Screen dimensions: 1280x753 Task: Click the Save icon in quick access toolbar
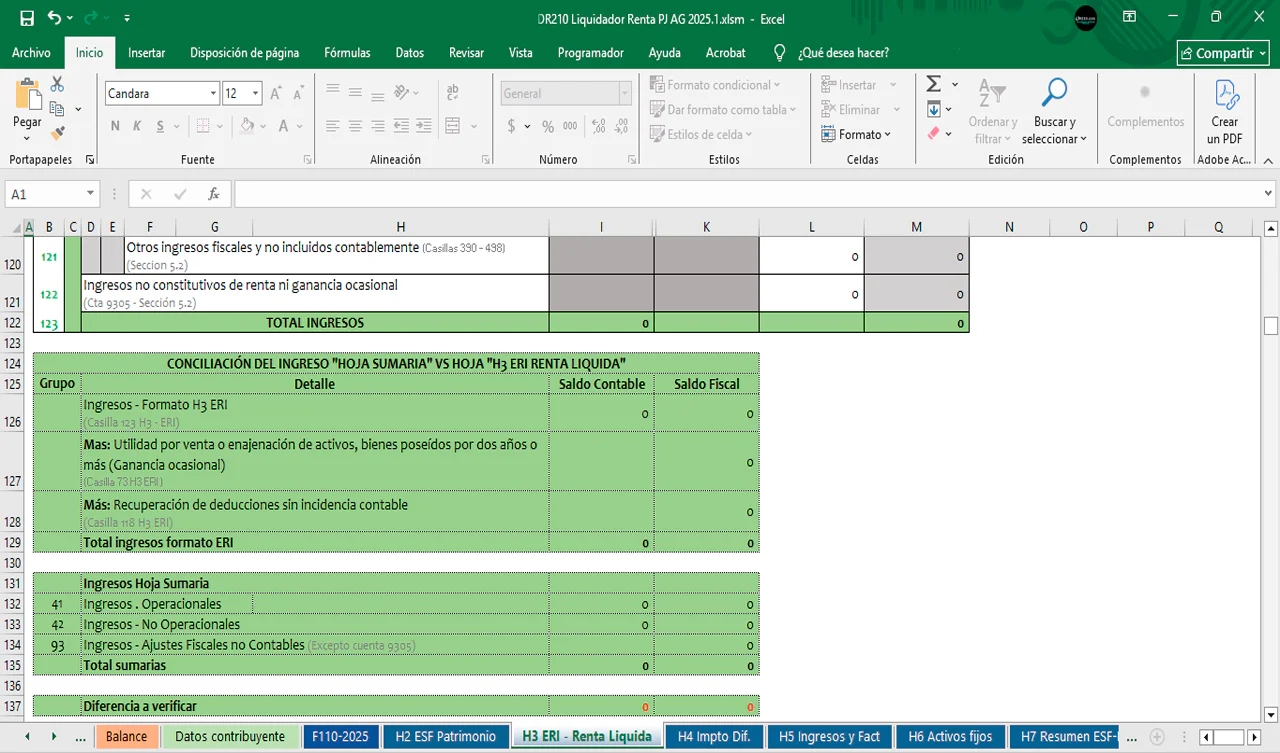coord(27,19)
